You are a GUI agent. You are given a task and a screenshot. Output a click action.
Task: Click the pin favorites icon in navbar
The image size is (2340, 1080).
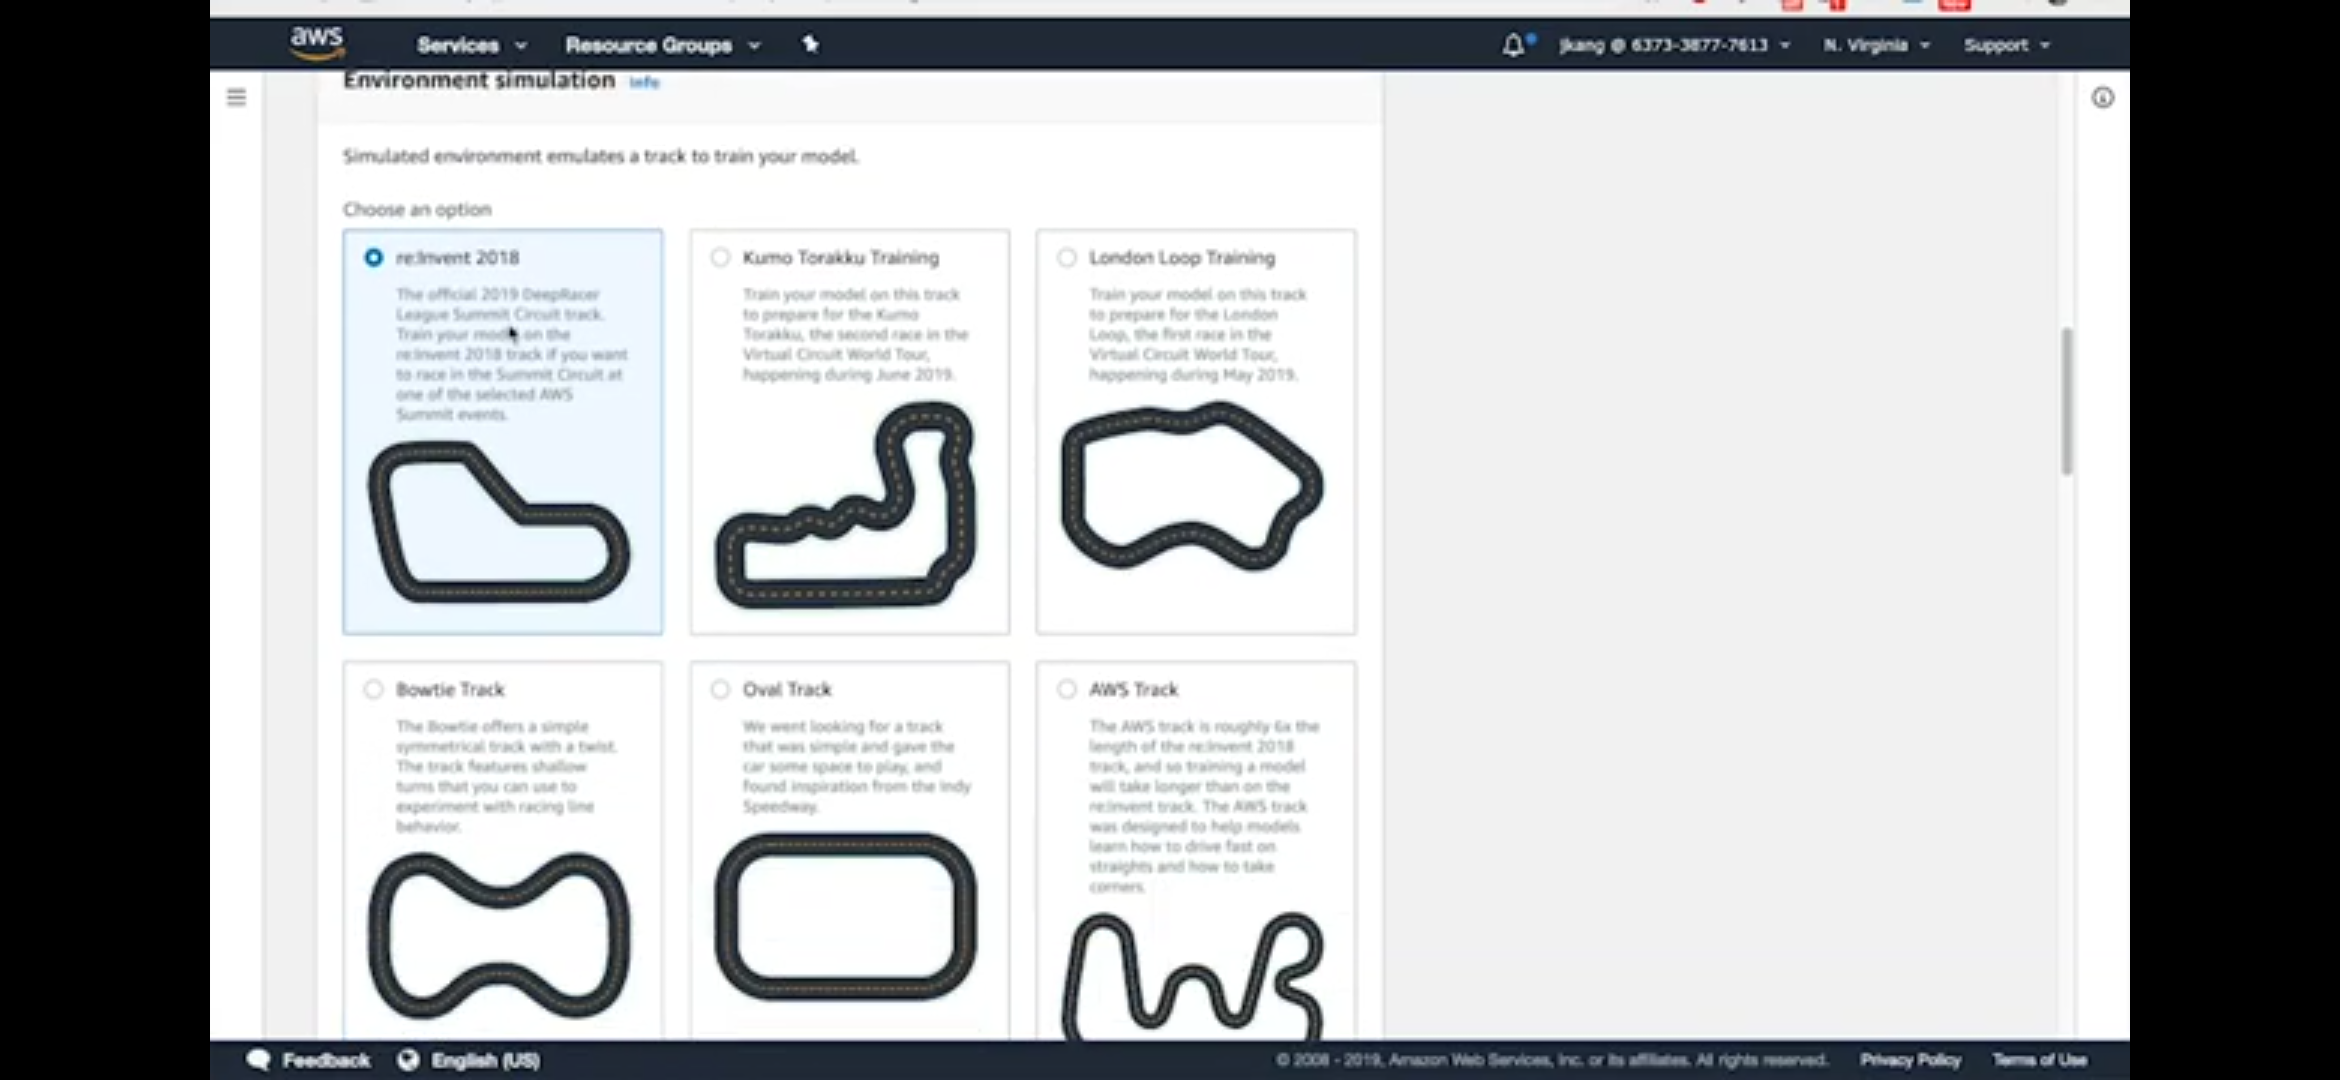[810, 44]
